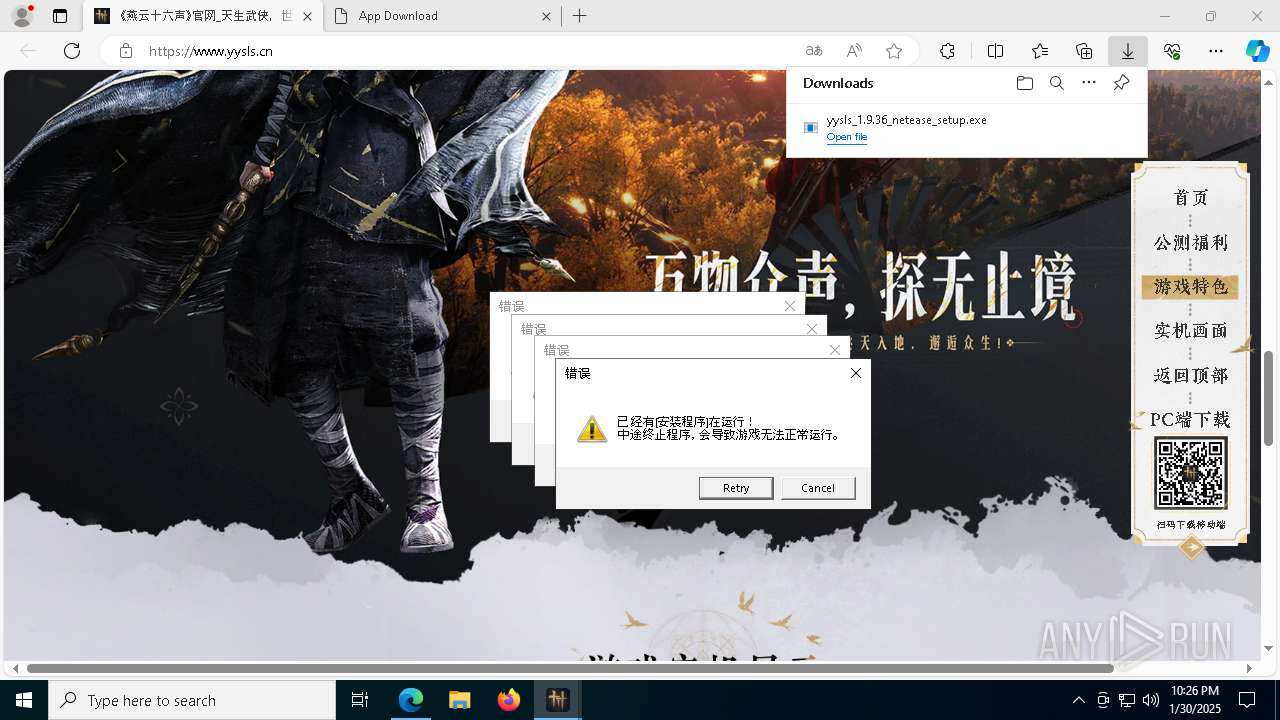Close the 燕云十六声 browser tab
Image resolution: width=1280 pixels, height=720 pixels.
point(307,16)
